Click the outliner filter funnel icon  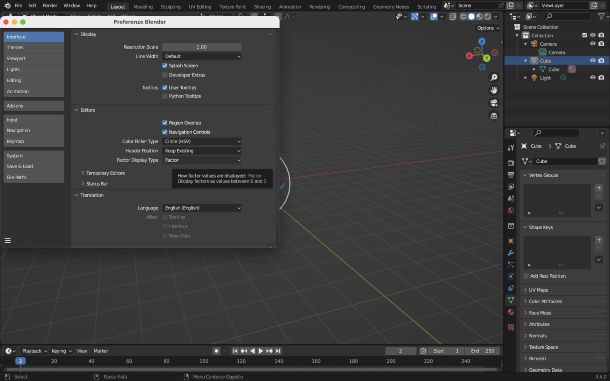[601, 16]
